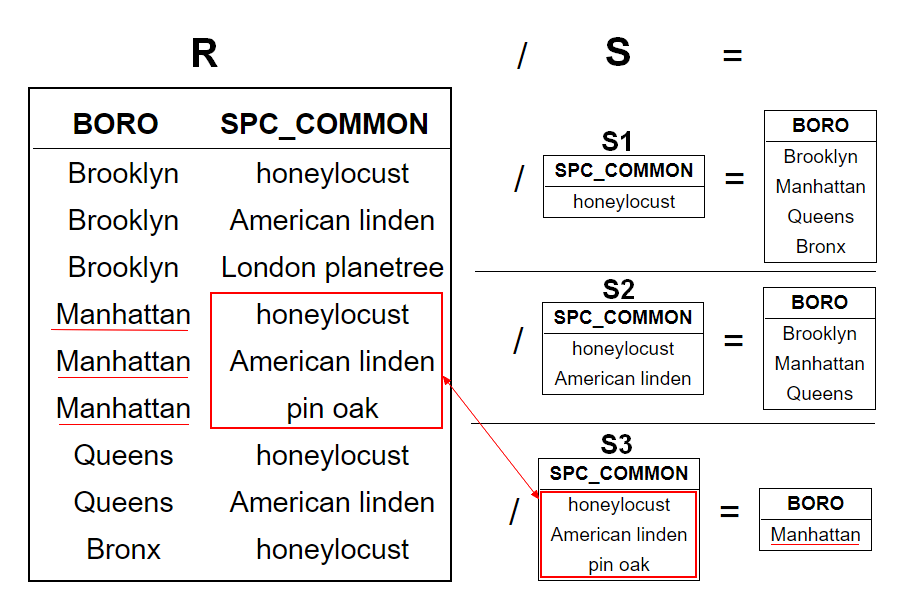This screenshot has height=605, width=906.
Task: Select underlined Manhattan in the S3 result
Action: [x=815, y=535]
